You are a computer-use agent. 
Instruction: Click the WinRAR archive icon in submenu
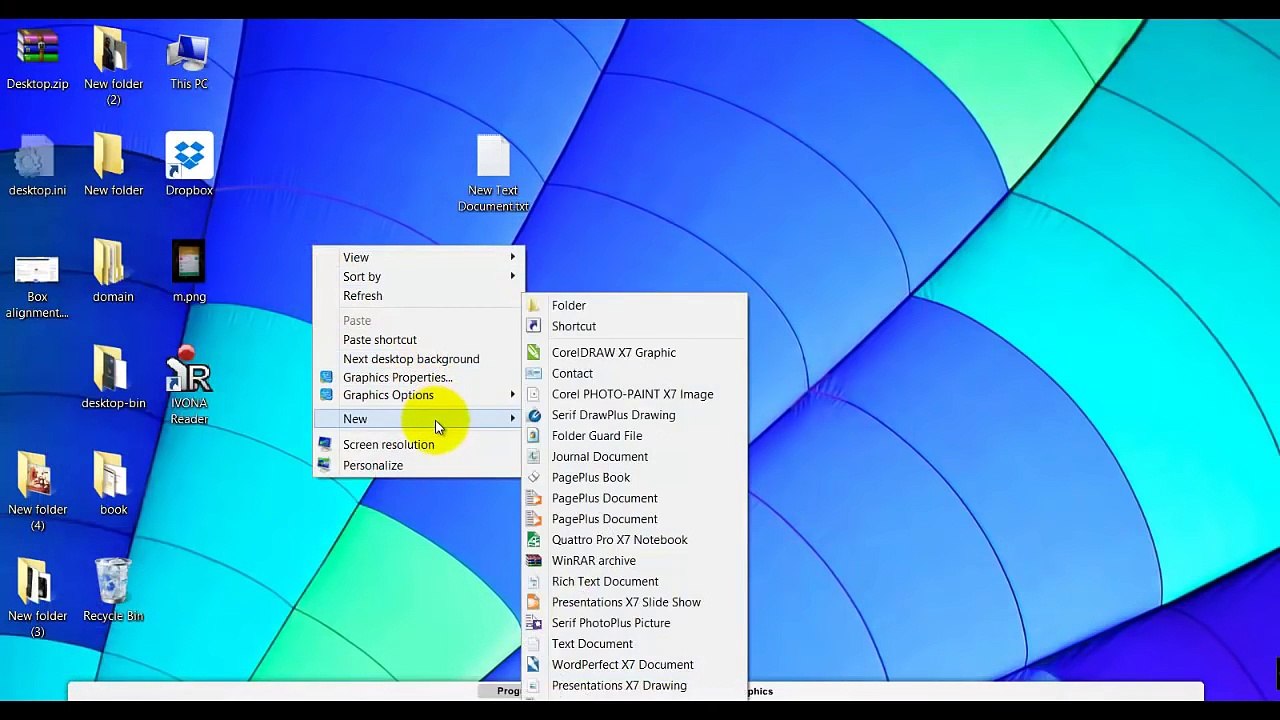click(534, 560)
